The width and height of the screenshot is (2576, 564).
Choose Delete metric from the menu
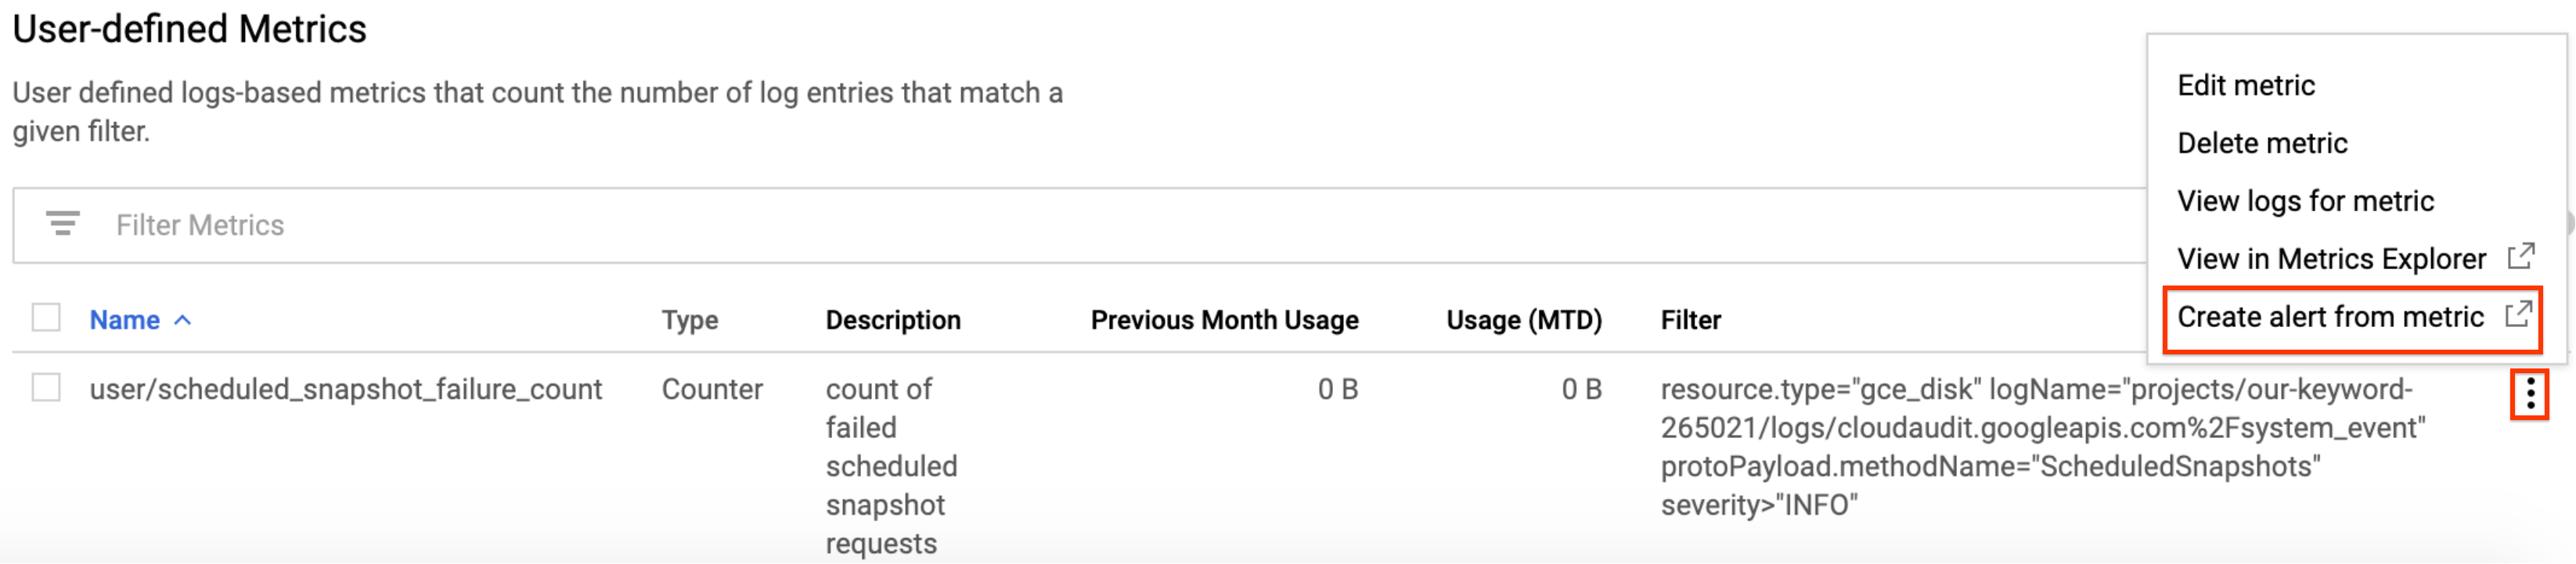pos(2261,143)
